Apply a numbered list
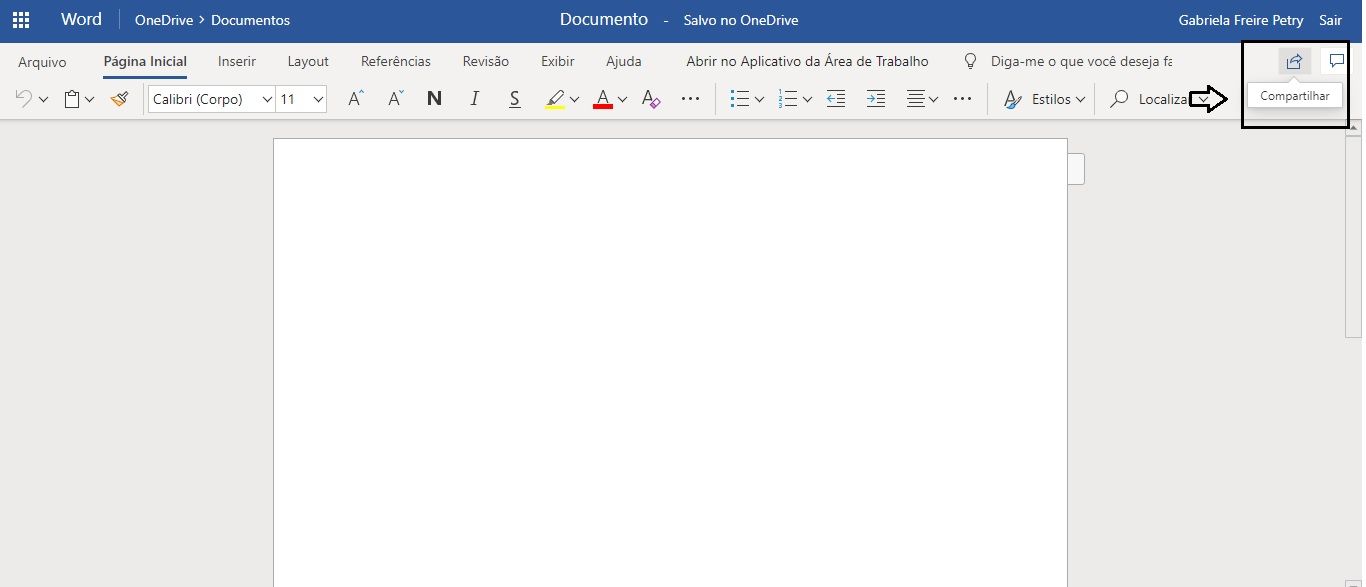Viewport: 1366px width, 587px height. pos(788,99)
